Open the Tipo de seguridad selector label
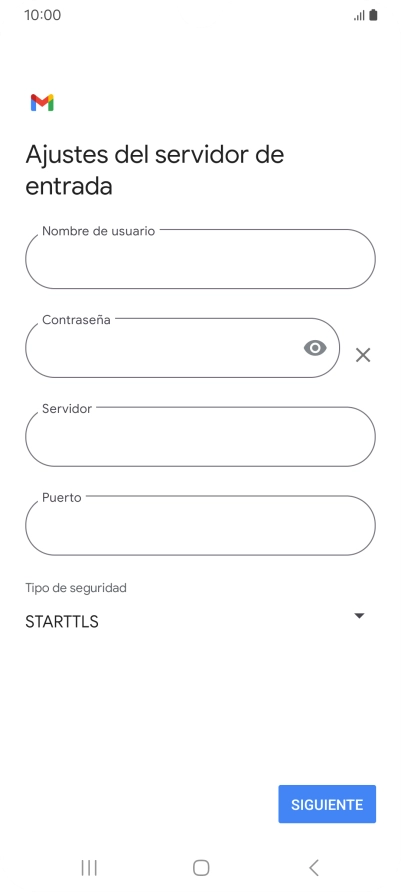This screenshot has width=401, height=892. point(76,588)
